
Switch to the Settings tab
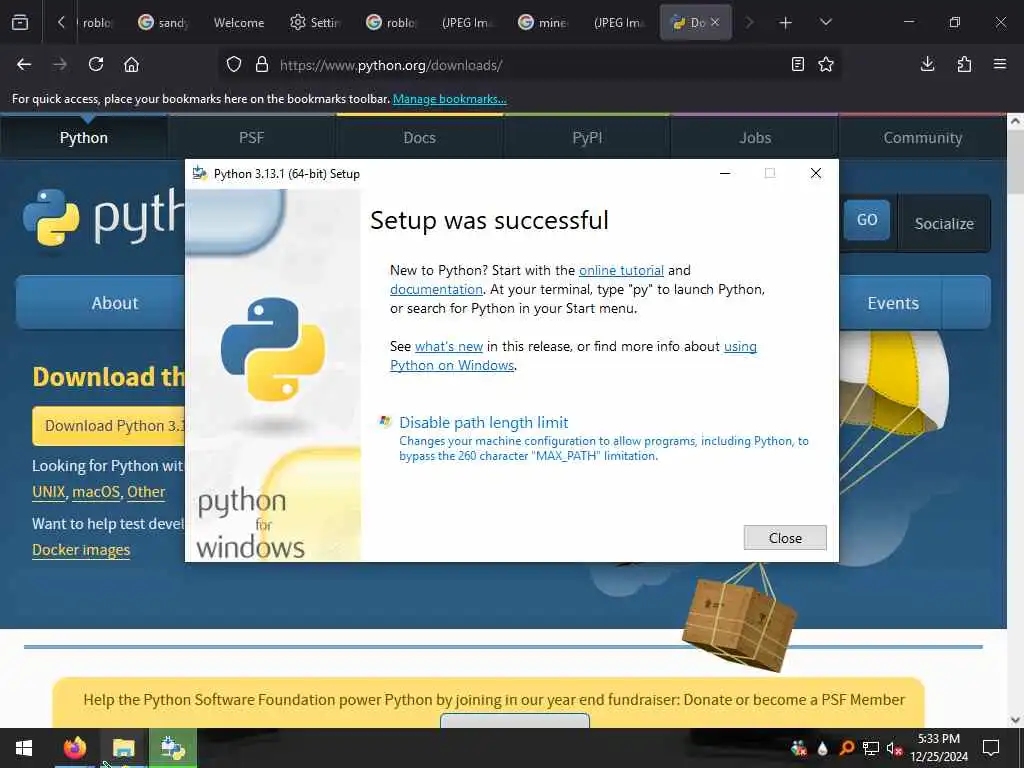316,23
